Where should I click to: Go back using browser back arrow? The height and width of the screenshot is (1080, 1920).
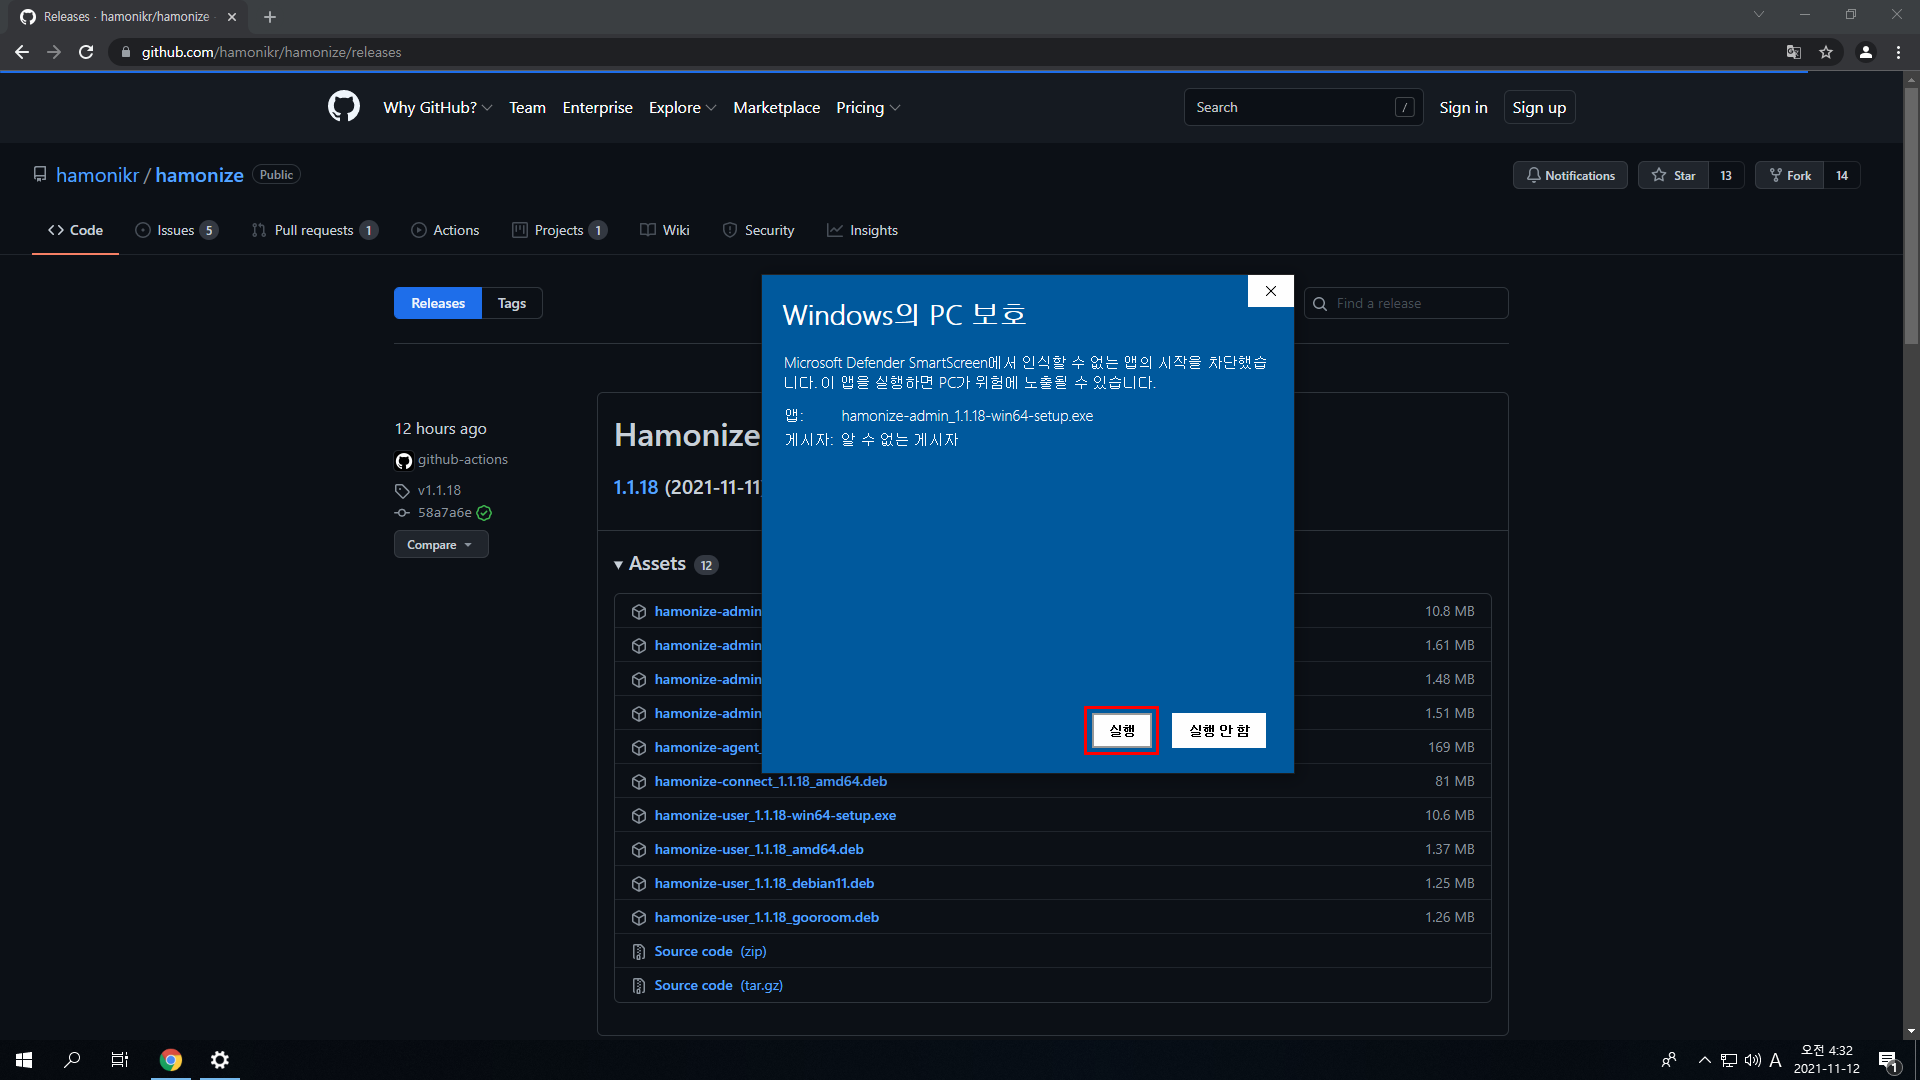pos(22,52)
